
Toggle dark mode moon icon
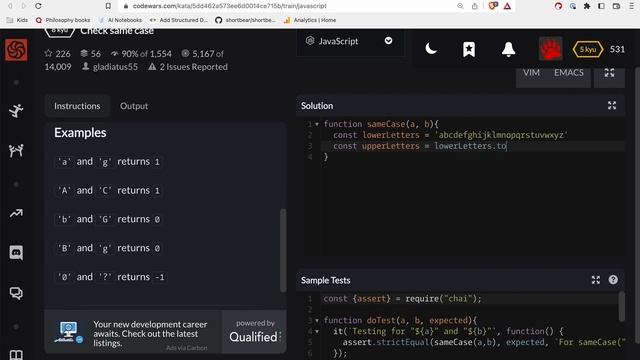[431, 49]
